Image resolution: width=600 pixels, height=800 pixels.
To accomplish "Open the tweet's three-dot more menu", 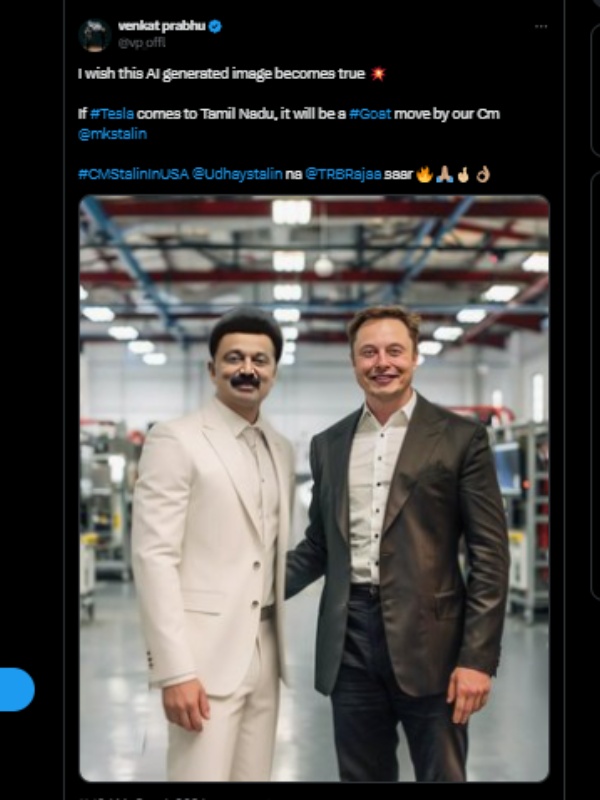I will pyautogui.click(x=540, y=26).
